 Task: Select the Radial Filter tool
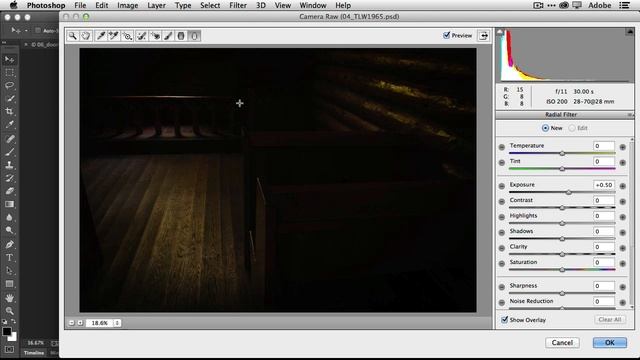[x=194, y=36]
